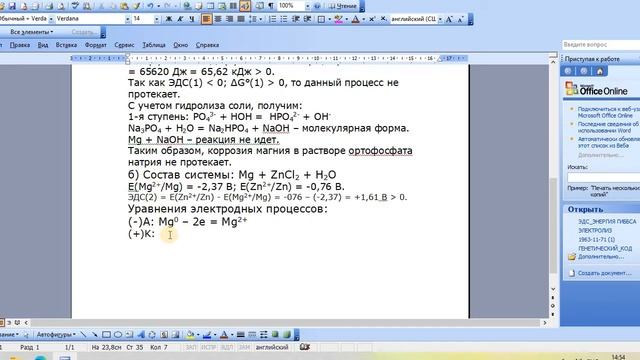
Task: Open the Undo history dropdown arrow
Action: 158,6
